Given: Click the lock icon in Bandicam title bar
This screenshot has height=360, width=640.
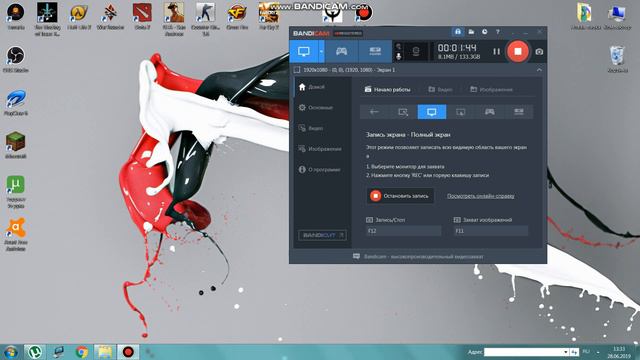Looking at the screenshot, I should 458,32.
